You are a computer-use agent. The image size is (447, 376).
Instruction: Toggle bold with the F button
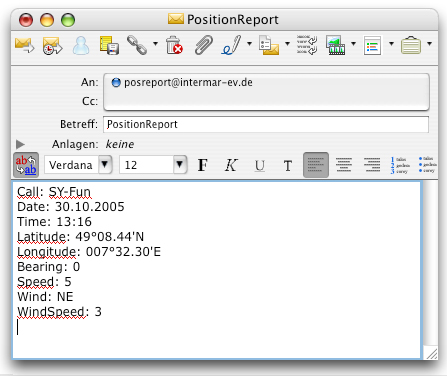[203, 165]
